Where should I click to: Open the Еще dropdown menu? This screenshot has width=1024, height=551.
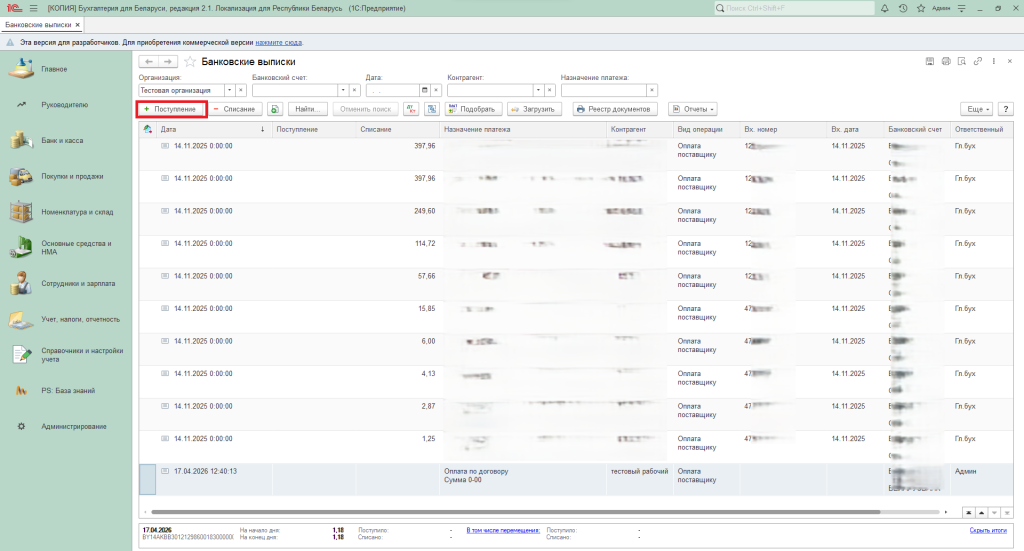tap(975, 108)
